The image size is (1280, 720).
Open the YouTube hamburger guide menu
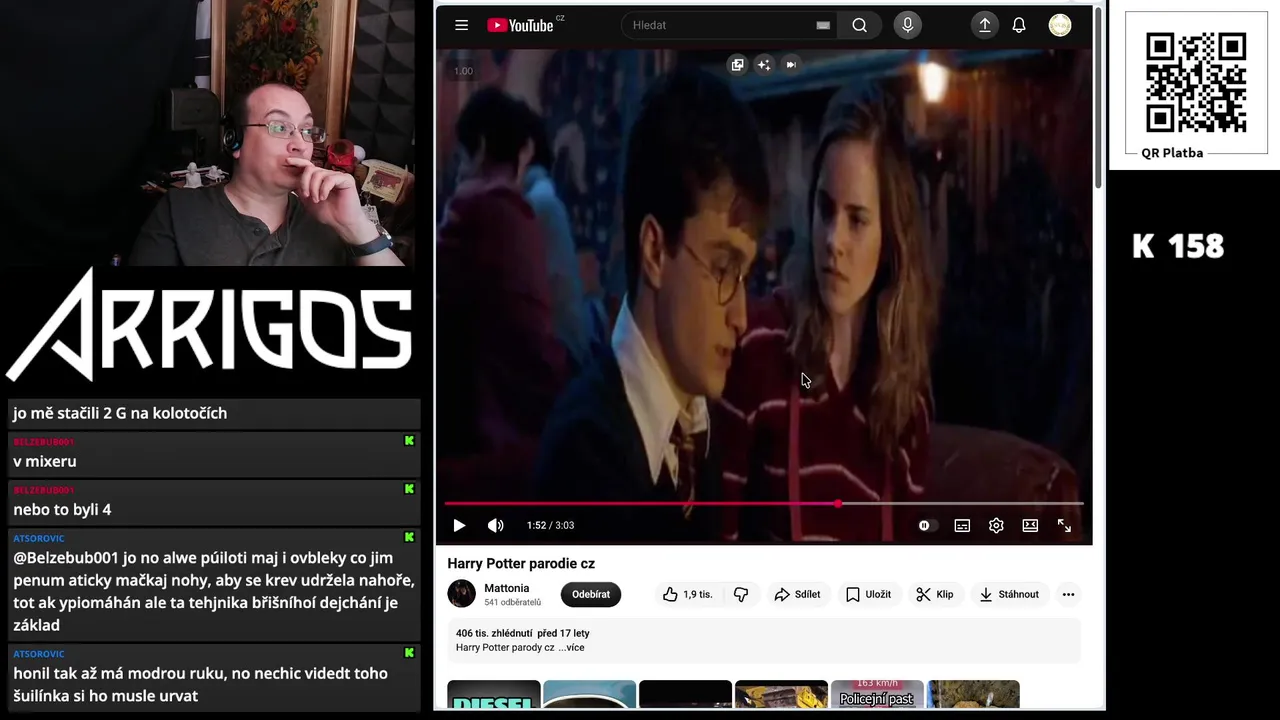pyautogui.click(x=461, y=25)
